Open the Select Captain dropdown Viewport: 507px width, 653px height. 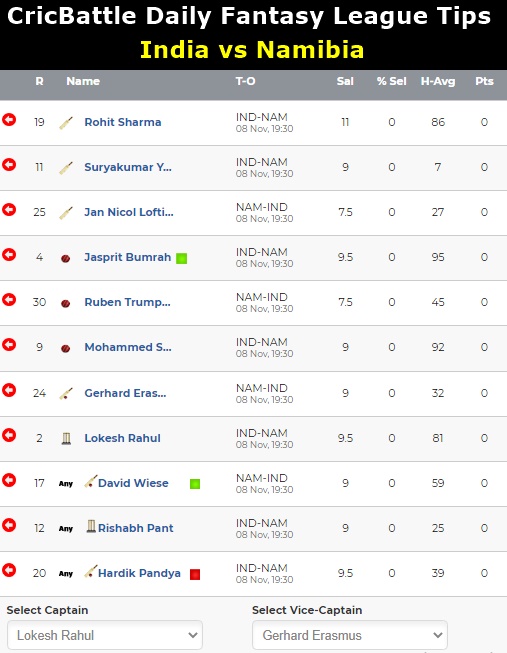click(105, 635)
